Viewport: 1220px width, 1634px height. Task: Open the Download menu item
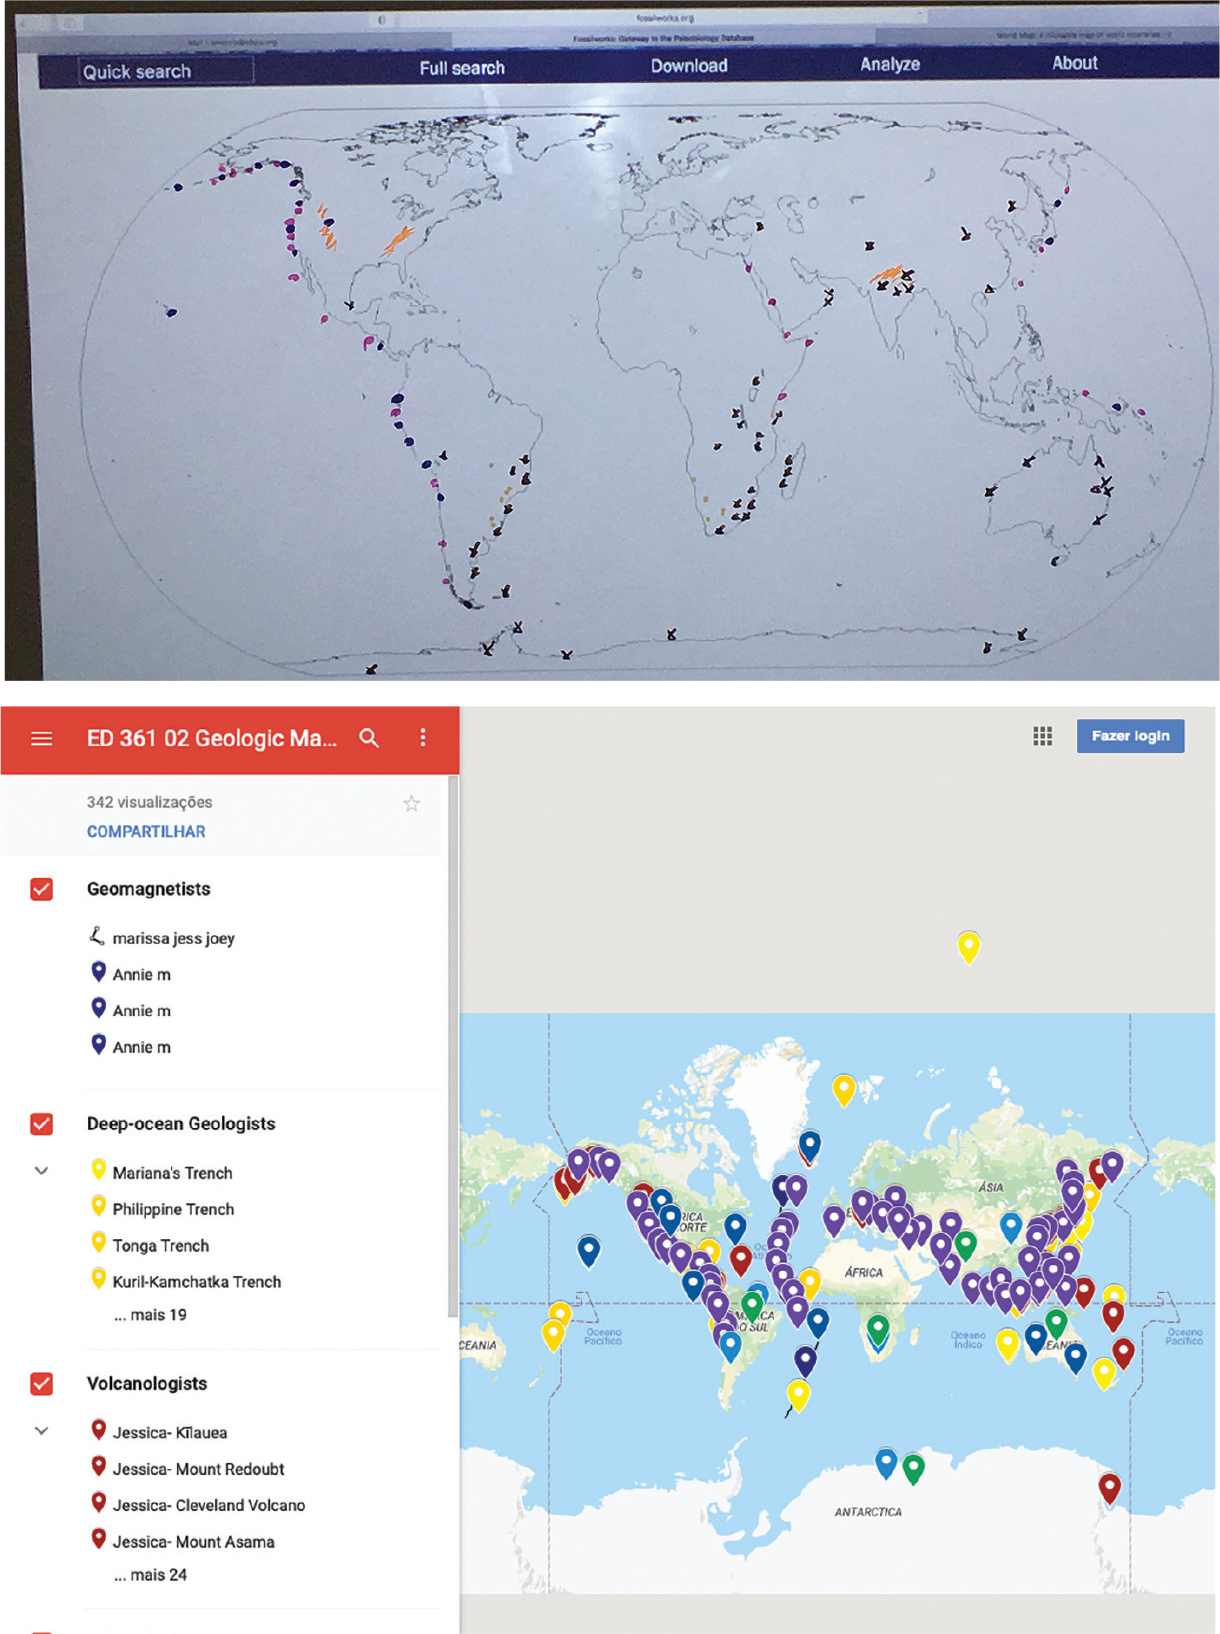(x=689, y=66)
